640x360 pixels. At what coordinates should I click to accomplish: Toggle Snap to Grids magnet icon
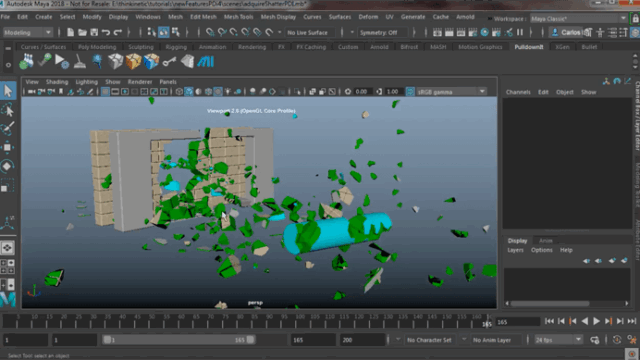(210, 32)
